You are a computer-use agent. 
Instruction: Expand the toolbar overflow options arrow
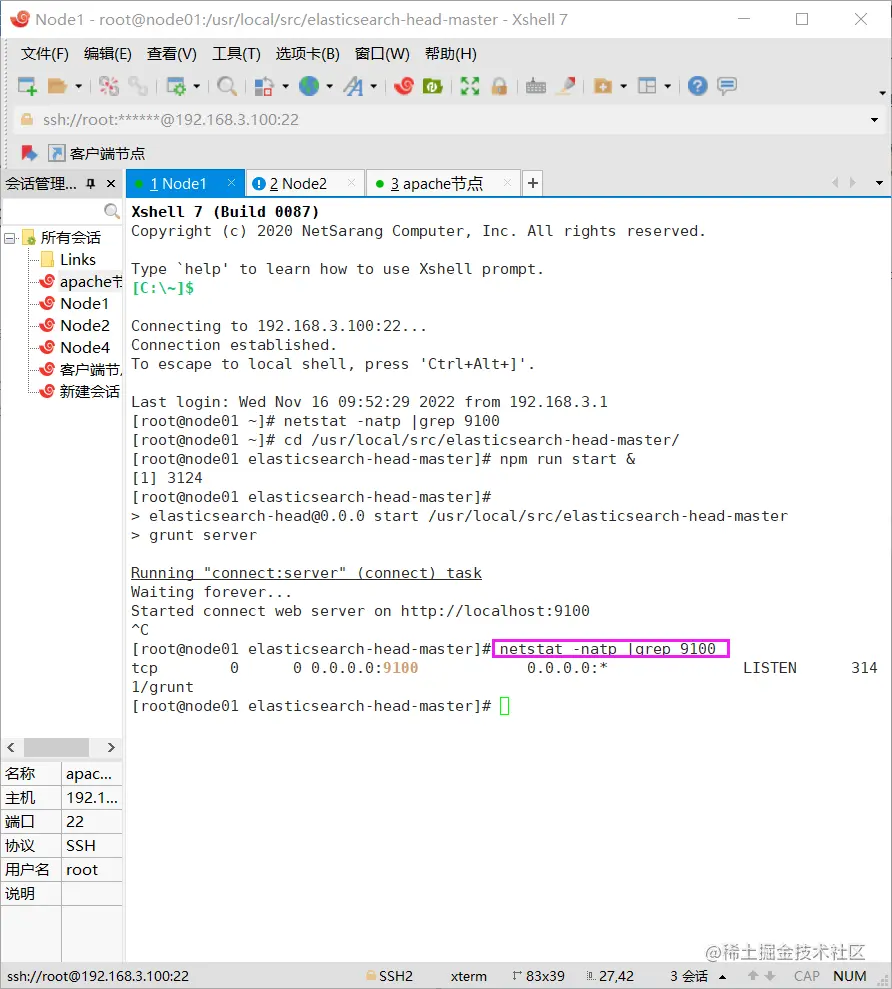pos(882,93)
